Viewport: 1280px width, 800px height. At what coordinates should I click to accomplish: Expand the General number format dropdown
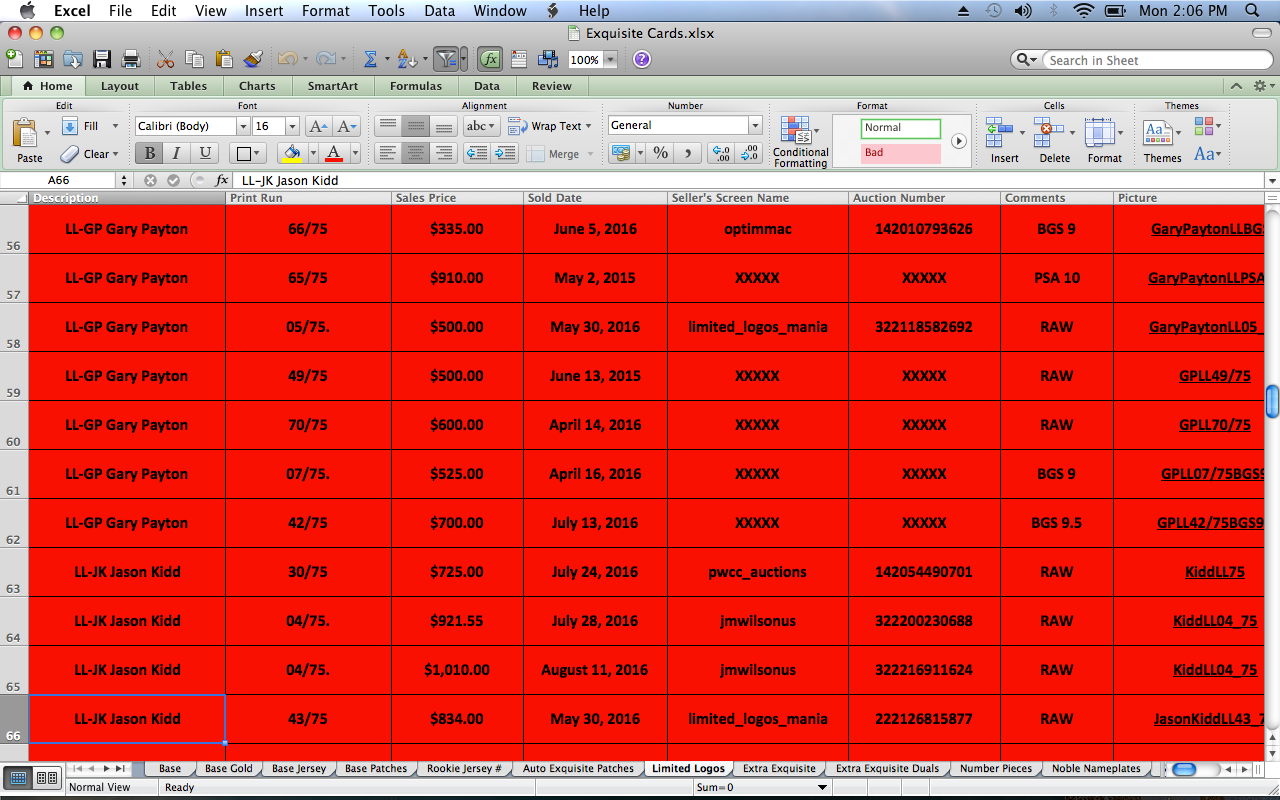755,126
